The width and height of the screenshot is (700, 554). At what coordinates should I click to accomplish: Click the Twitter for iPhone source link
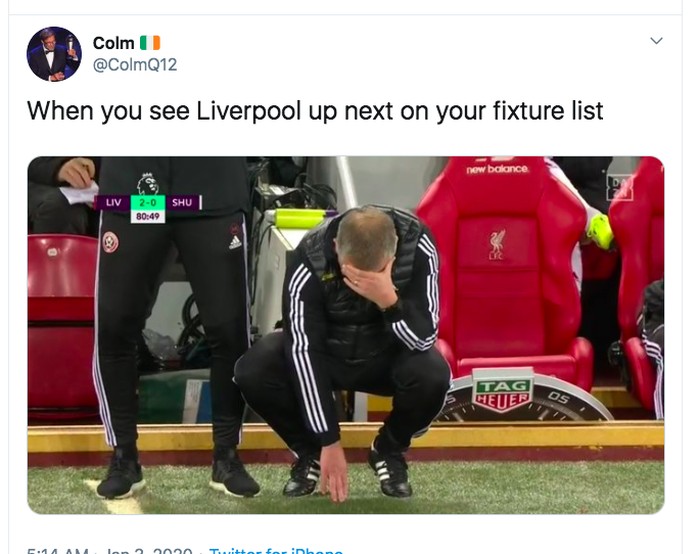pos(276,550)
